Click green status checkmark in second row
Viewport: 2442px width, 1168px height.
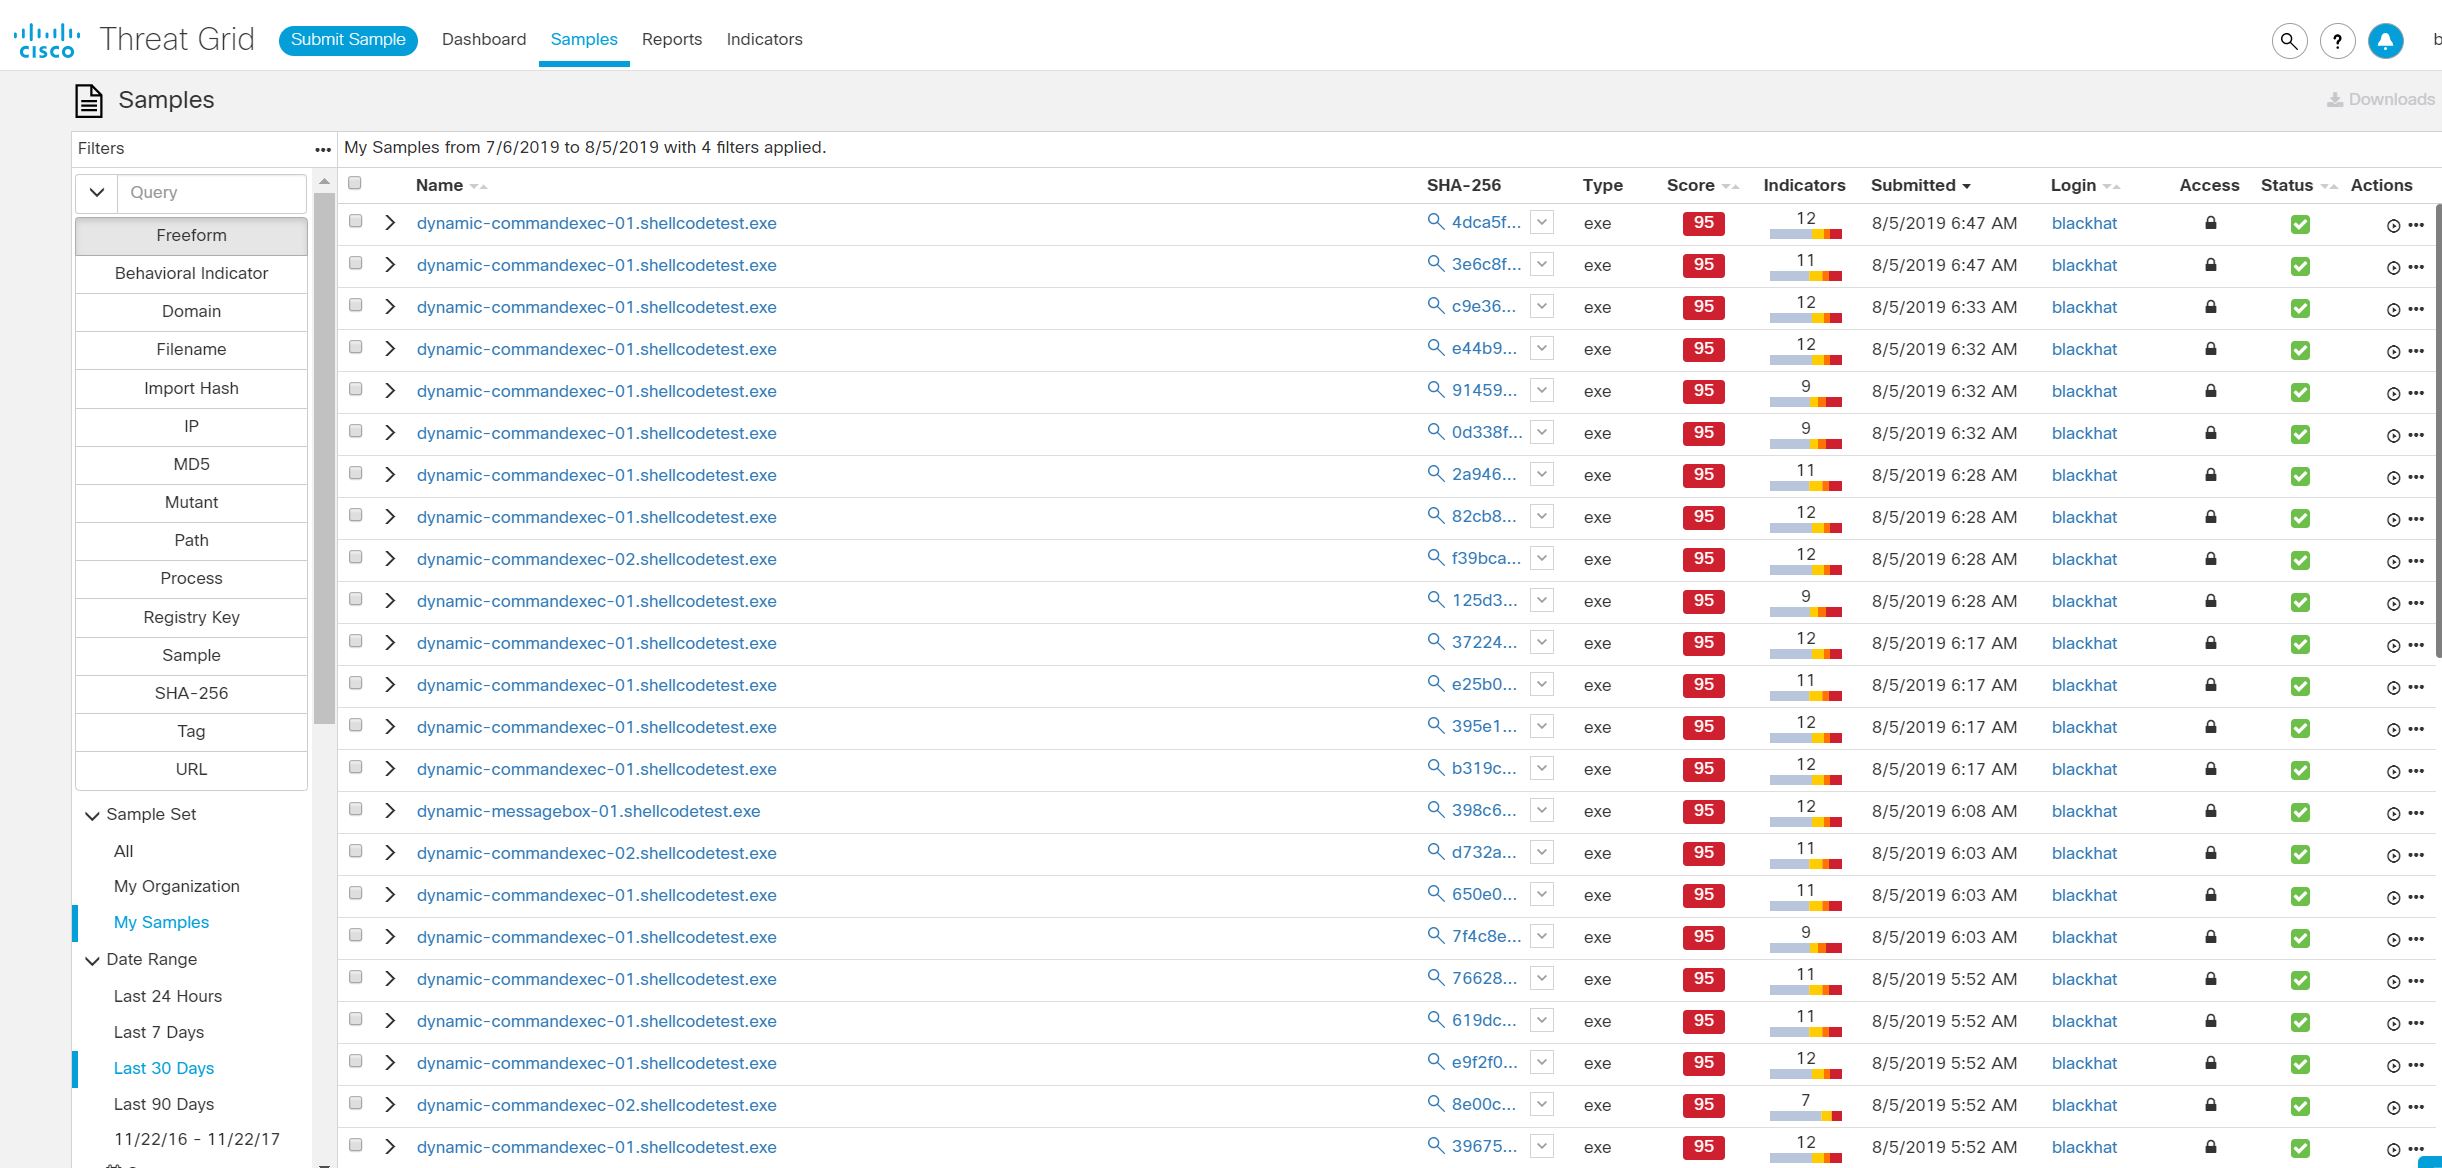point(2300,266)
